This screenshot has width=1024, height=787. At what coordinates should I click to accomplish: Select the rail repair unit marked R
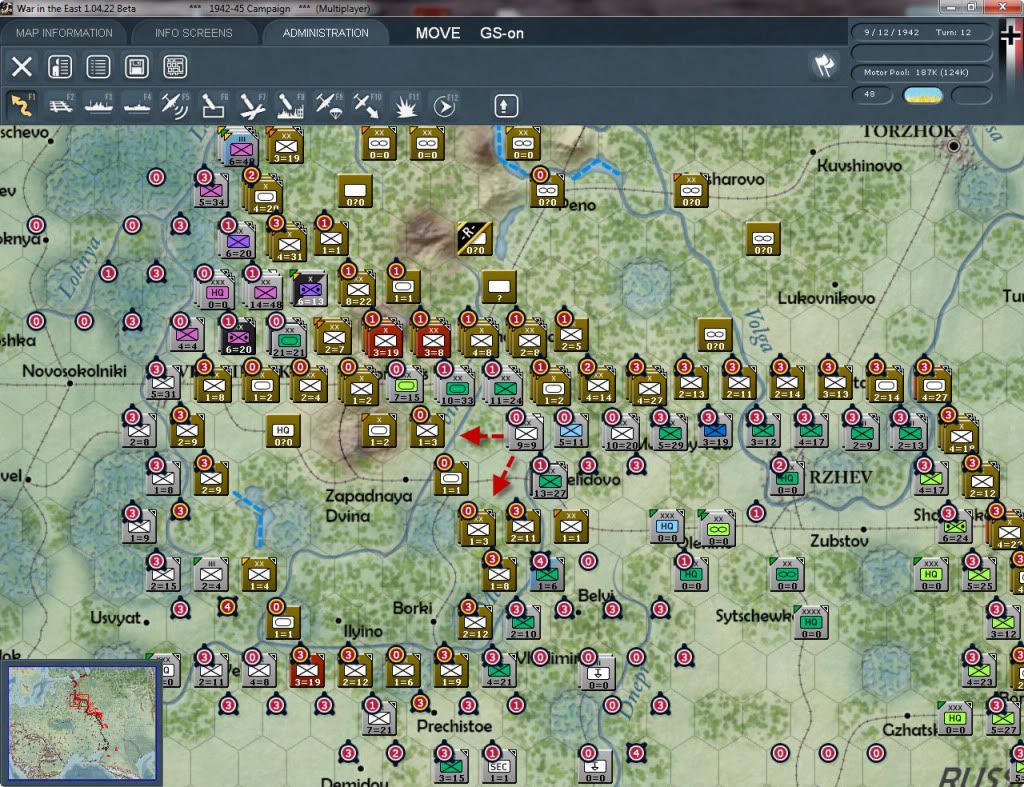[x=475, y=238]
